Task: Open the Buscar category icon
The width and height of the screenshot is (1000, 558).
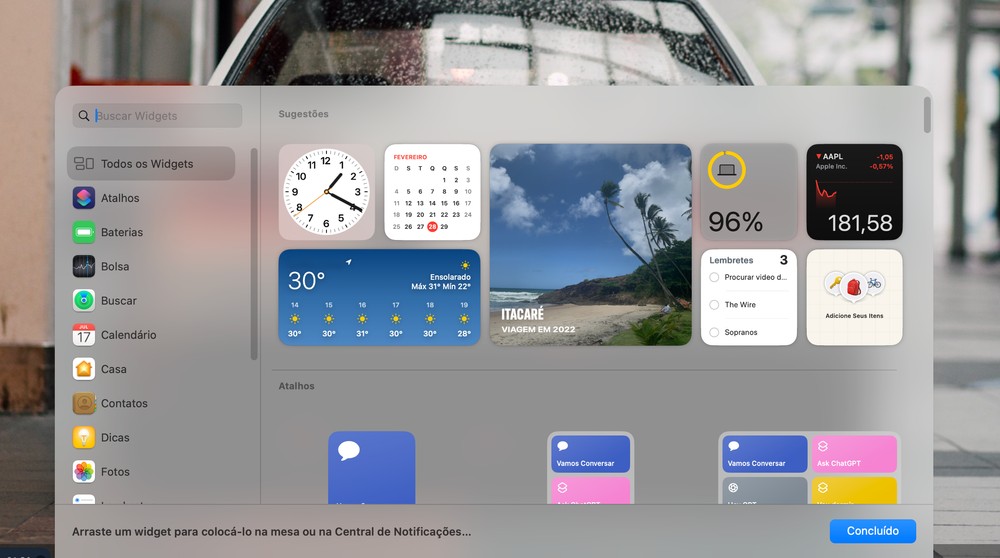Action: [x=84, y=300]
